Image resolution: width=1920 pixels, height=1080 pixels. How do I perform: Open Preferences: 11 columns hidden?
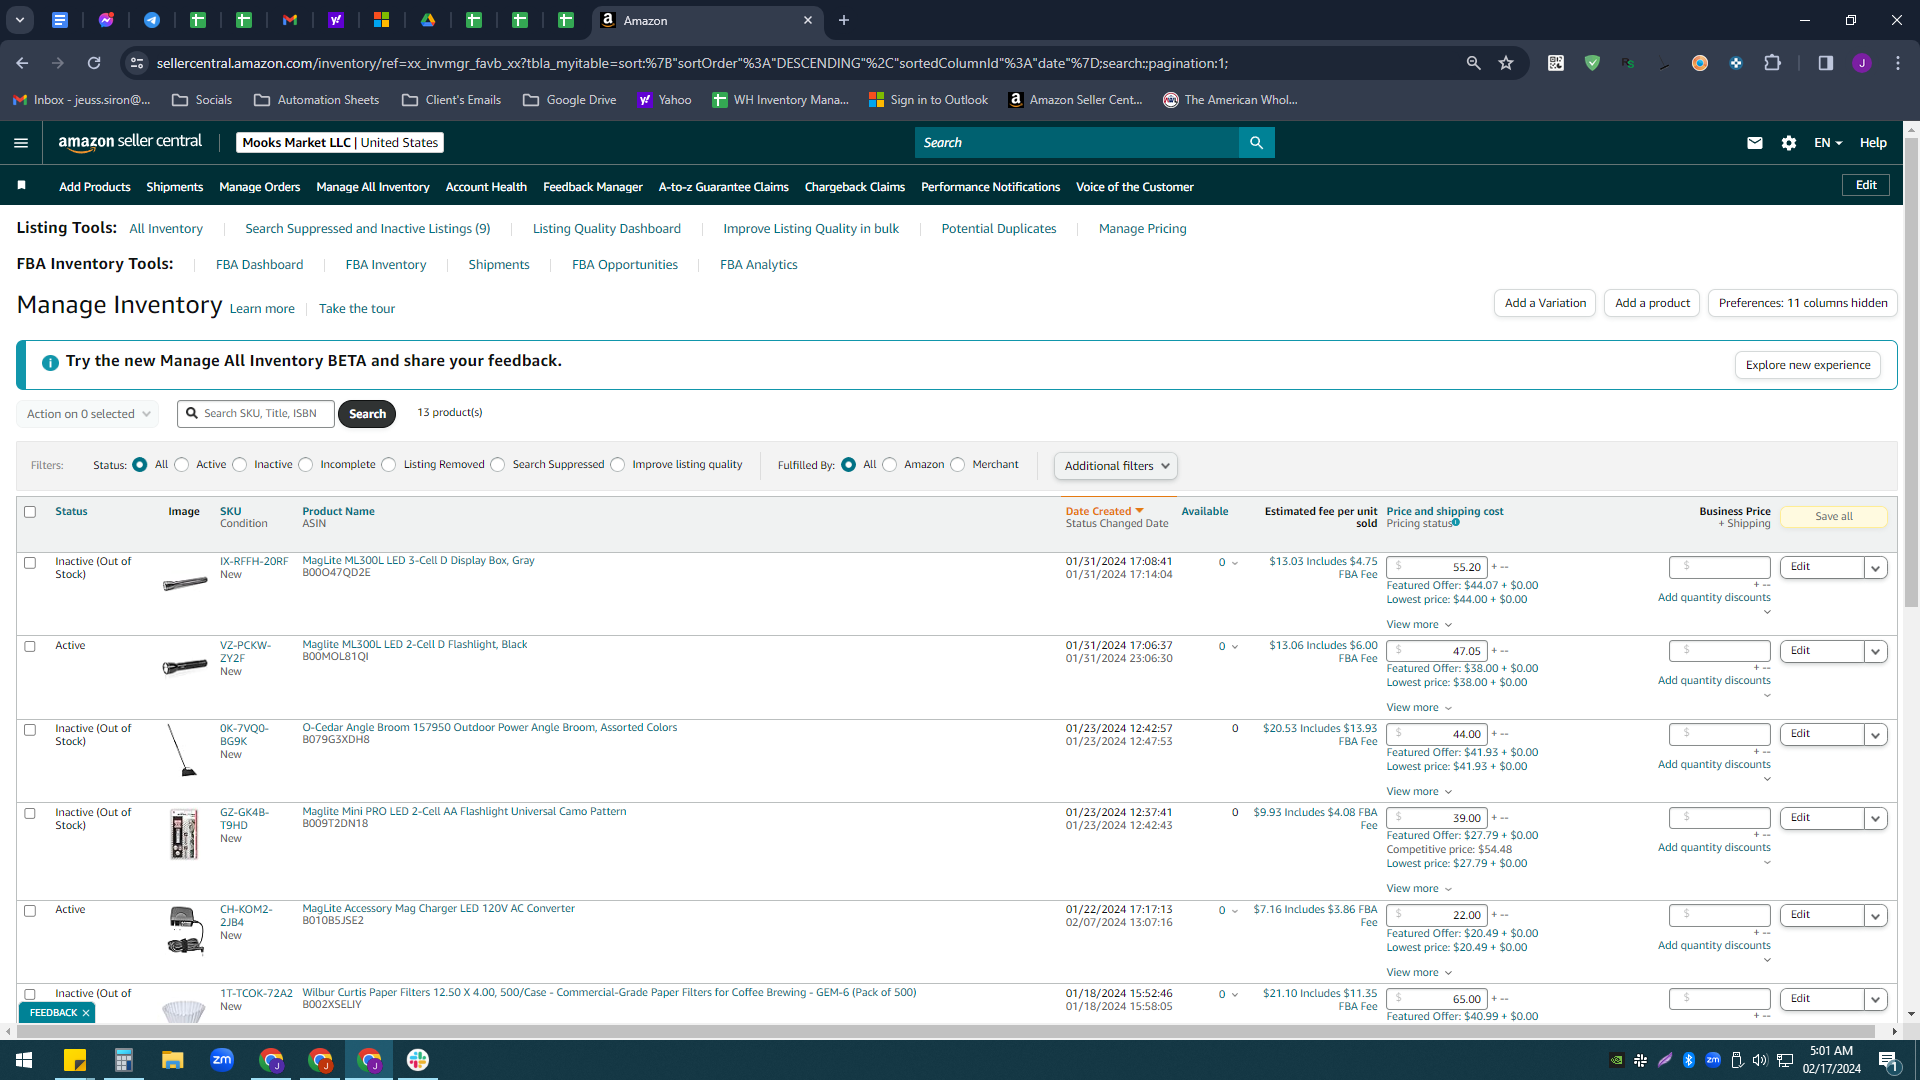click(x=1803, y=303)
